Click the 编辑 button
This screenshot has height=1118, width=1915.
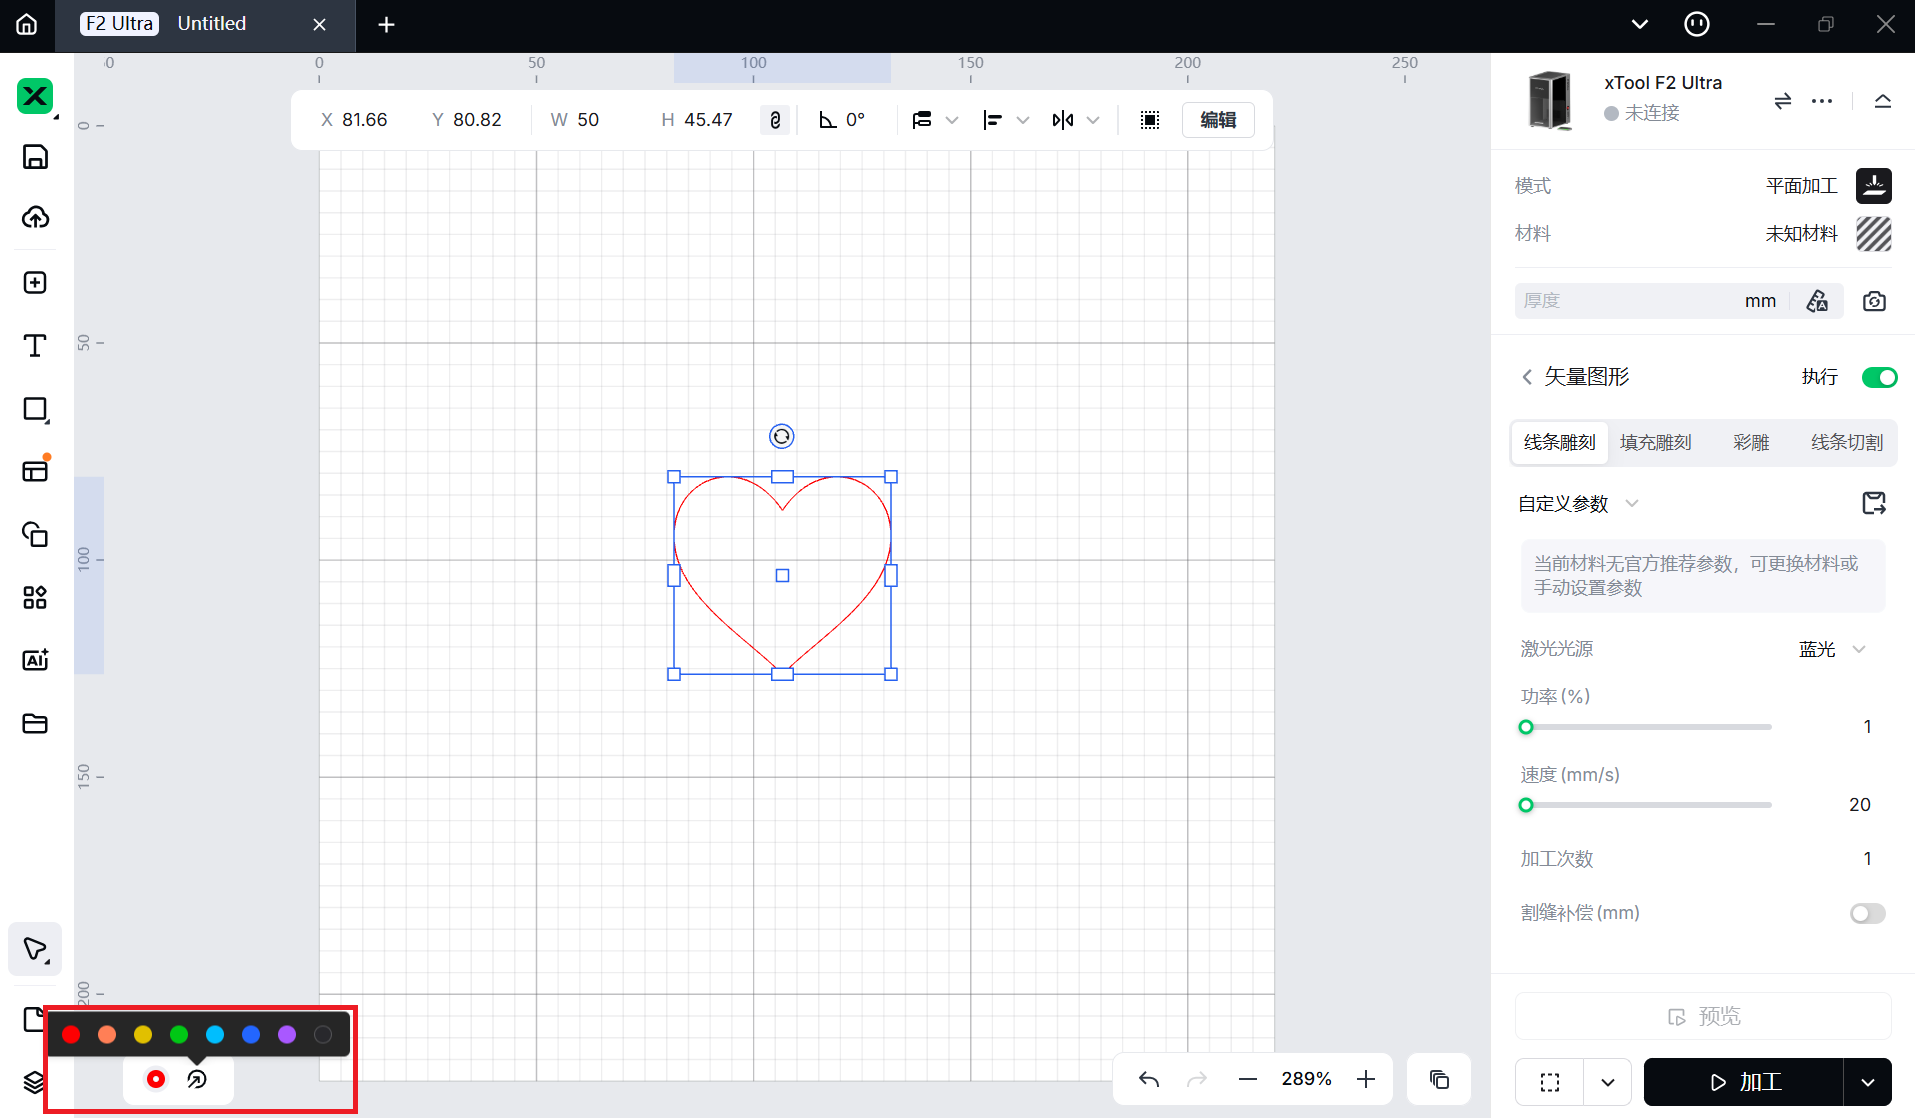click(x=1217, y=120)
